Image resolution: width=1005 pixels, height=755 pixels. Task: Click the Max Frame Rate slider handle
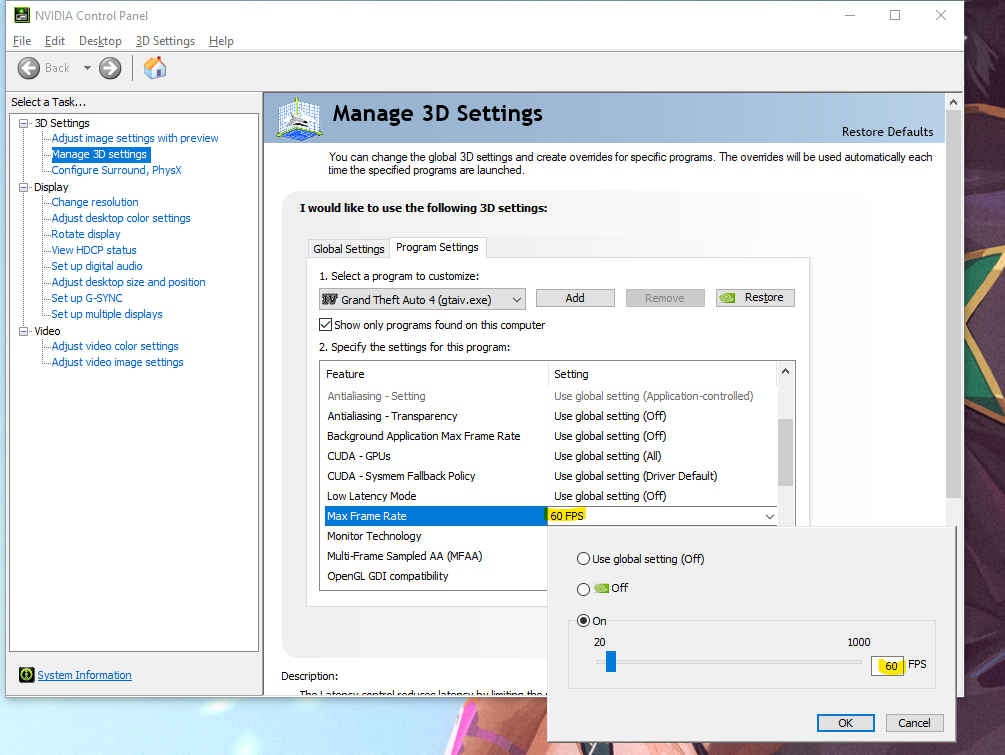tap(611, 661)
